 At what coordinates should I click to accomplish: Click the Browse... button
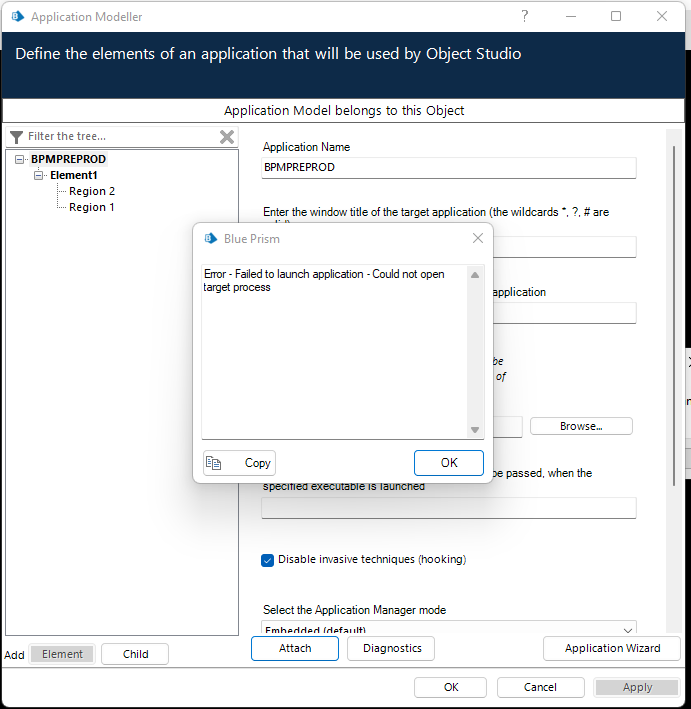(x=581, y=426)
